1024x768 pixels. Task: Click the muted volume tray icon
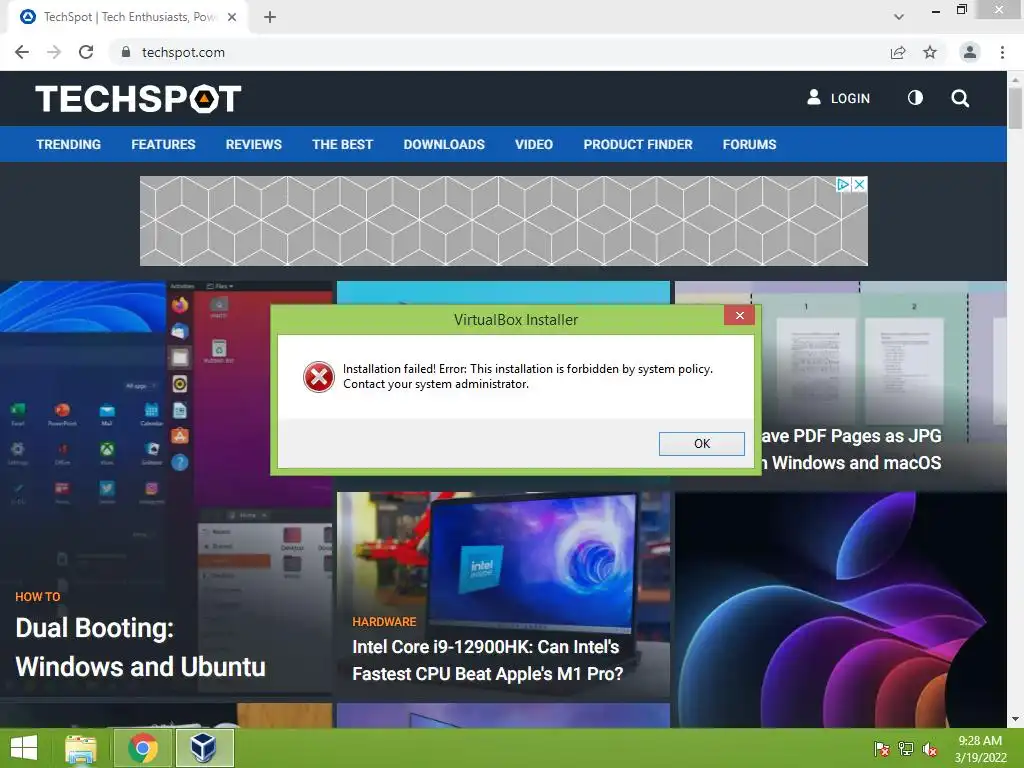point(930,749)
